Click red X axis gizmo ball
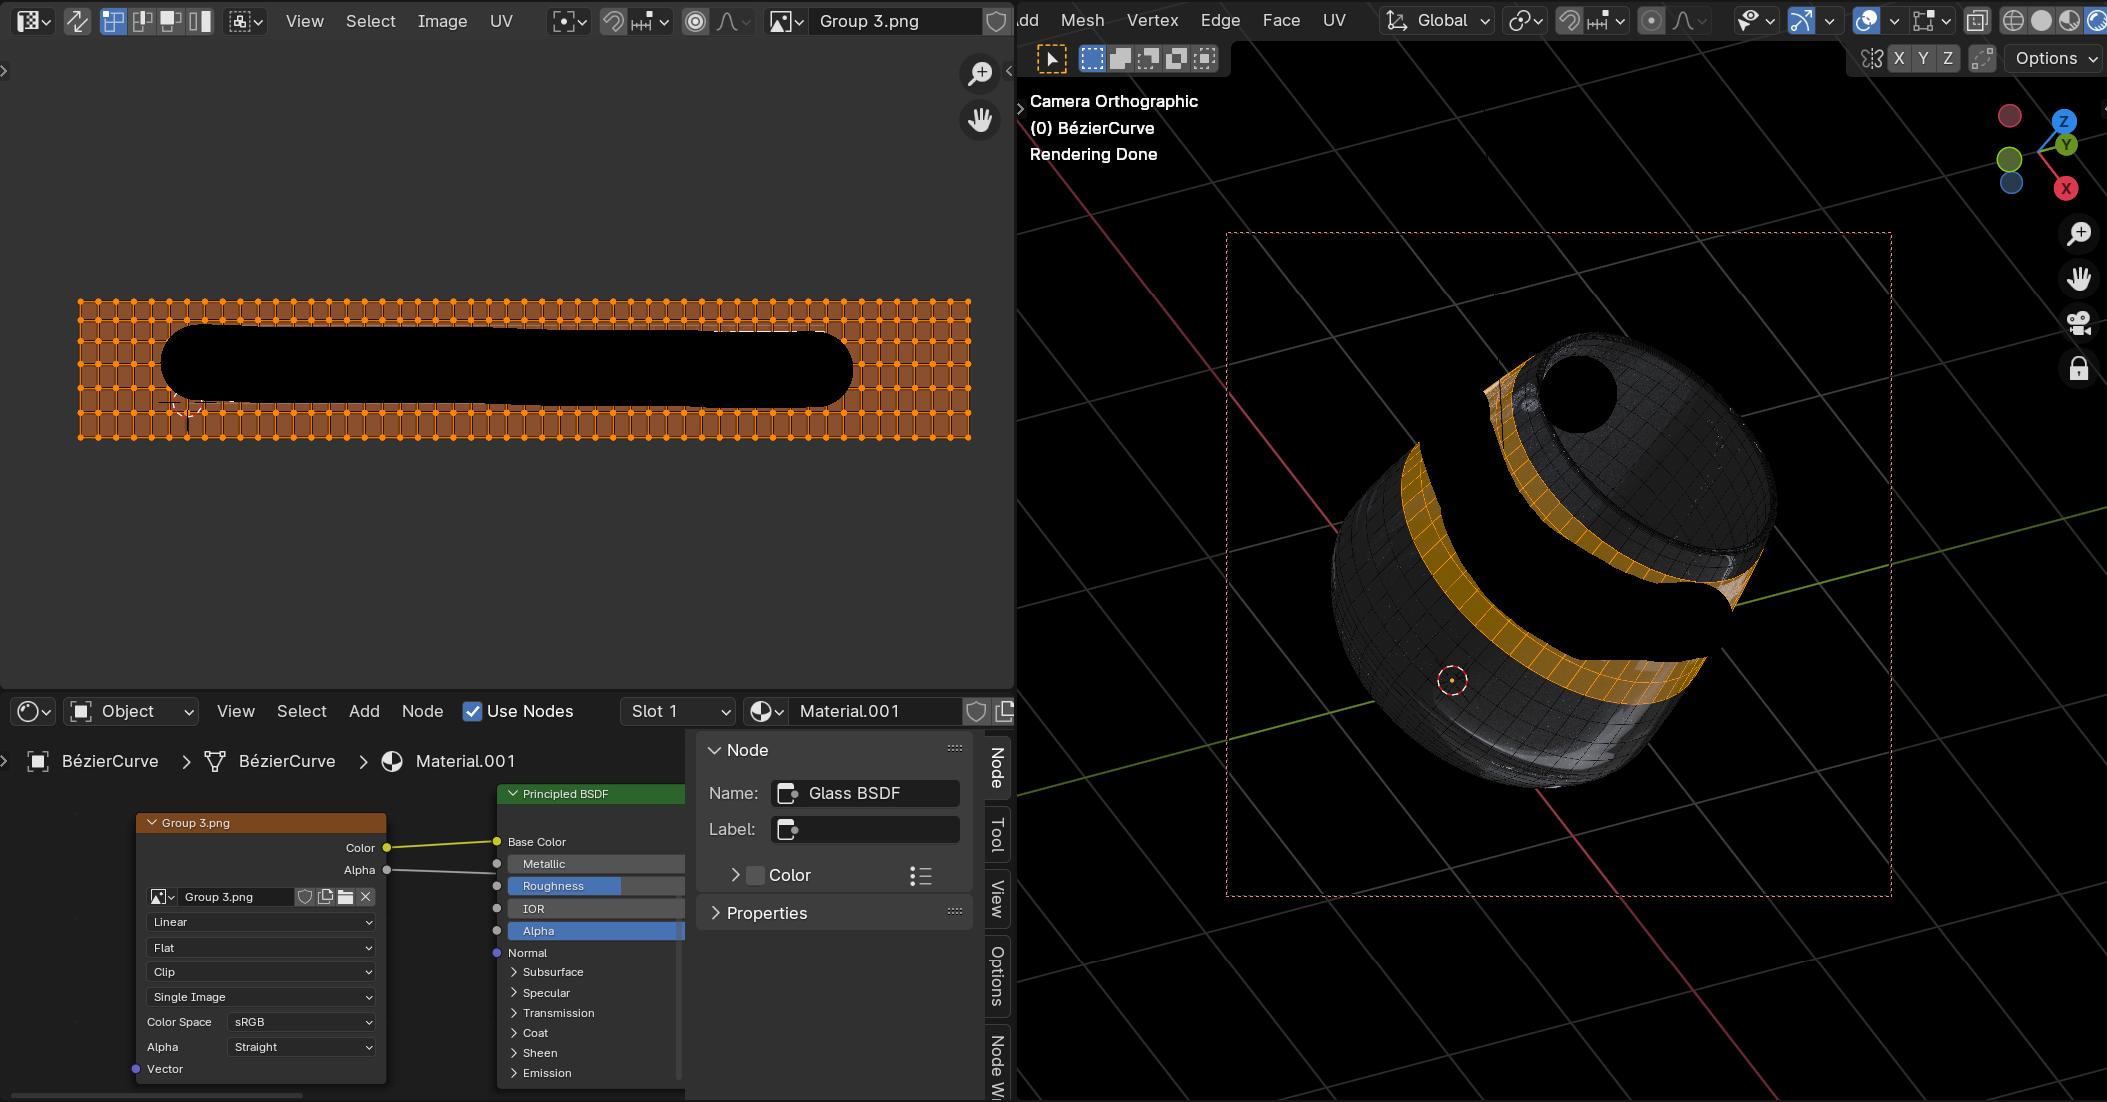This screenshot has height=1102, width=2107. pos(2066,189)
